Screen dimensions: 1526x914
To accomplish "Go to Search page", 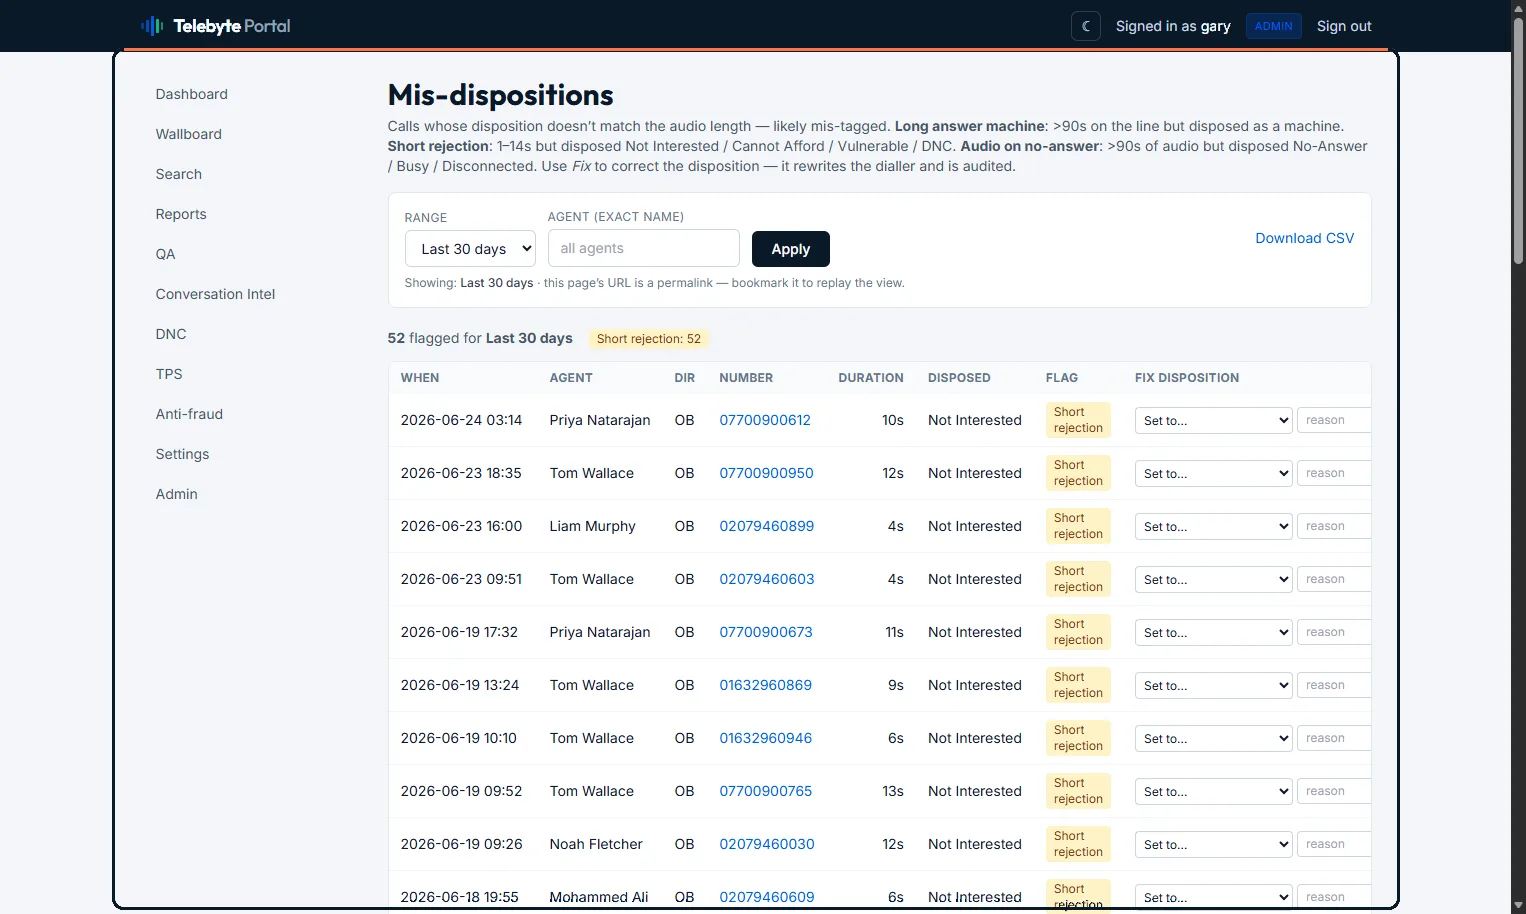I will pyautogui.click(x=179, y=174).
